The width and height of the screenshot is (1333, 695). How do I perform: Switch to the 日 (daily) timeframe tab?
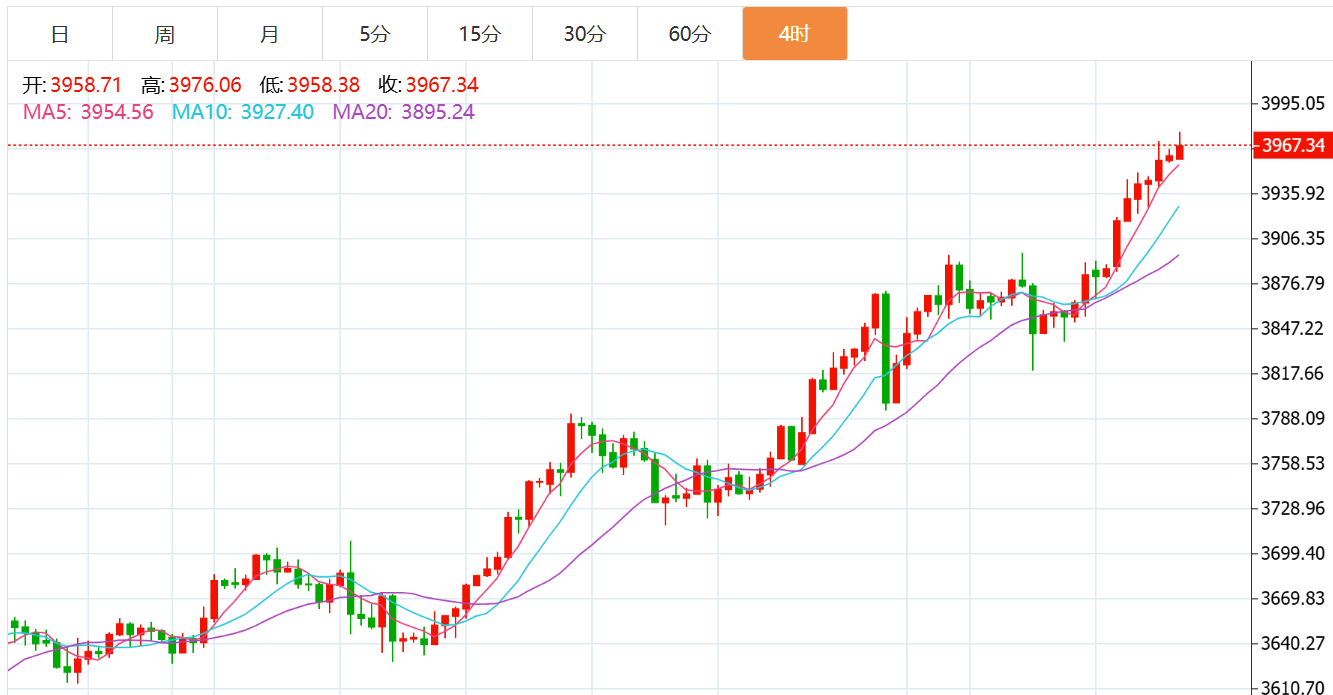(x=60, y=34)
